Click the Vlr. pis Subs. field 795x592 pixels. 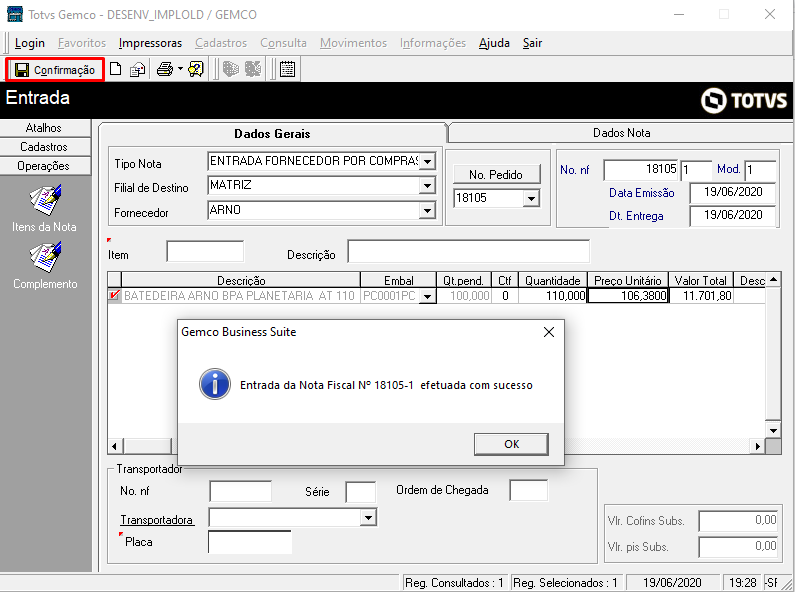(x=738, y=547)
